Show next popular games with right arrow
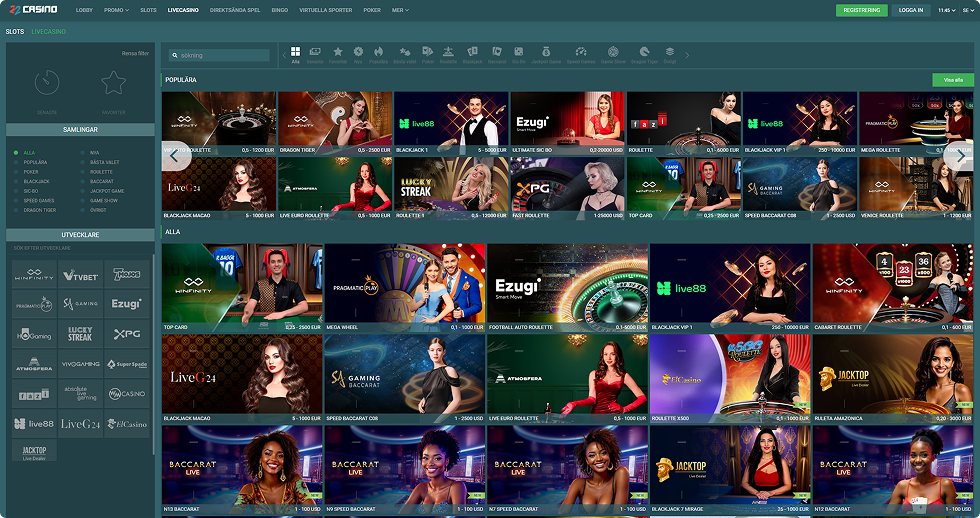The width and height of the screenshot is (980, 518). 961,156
